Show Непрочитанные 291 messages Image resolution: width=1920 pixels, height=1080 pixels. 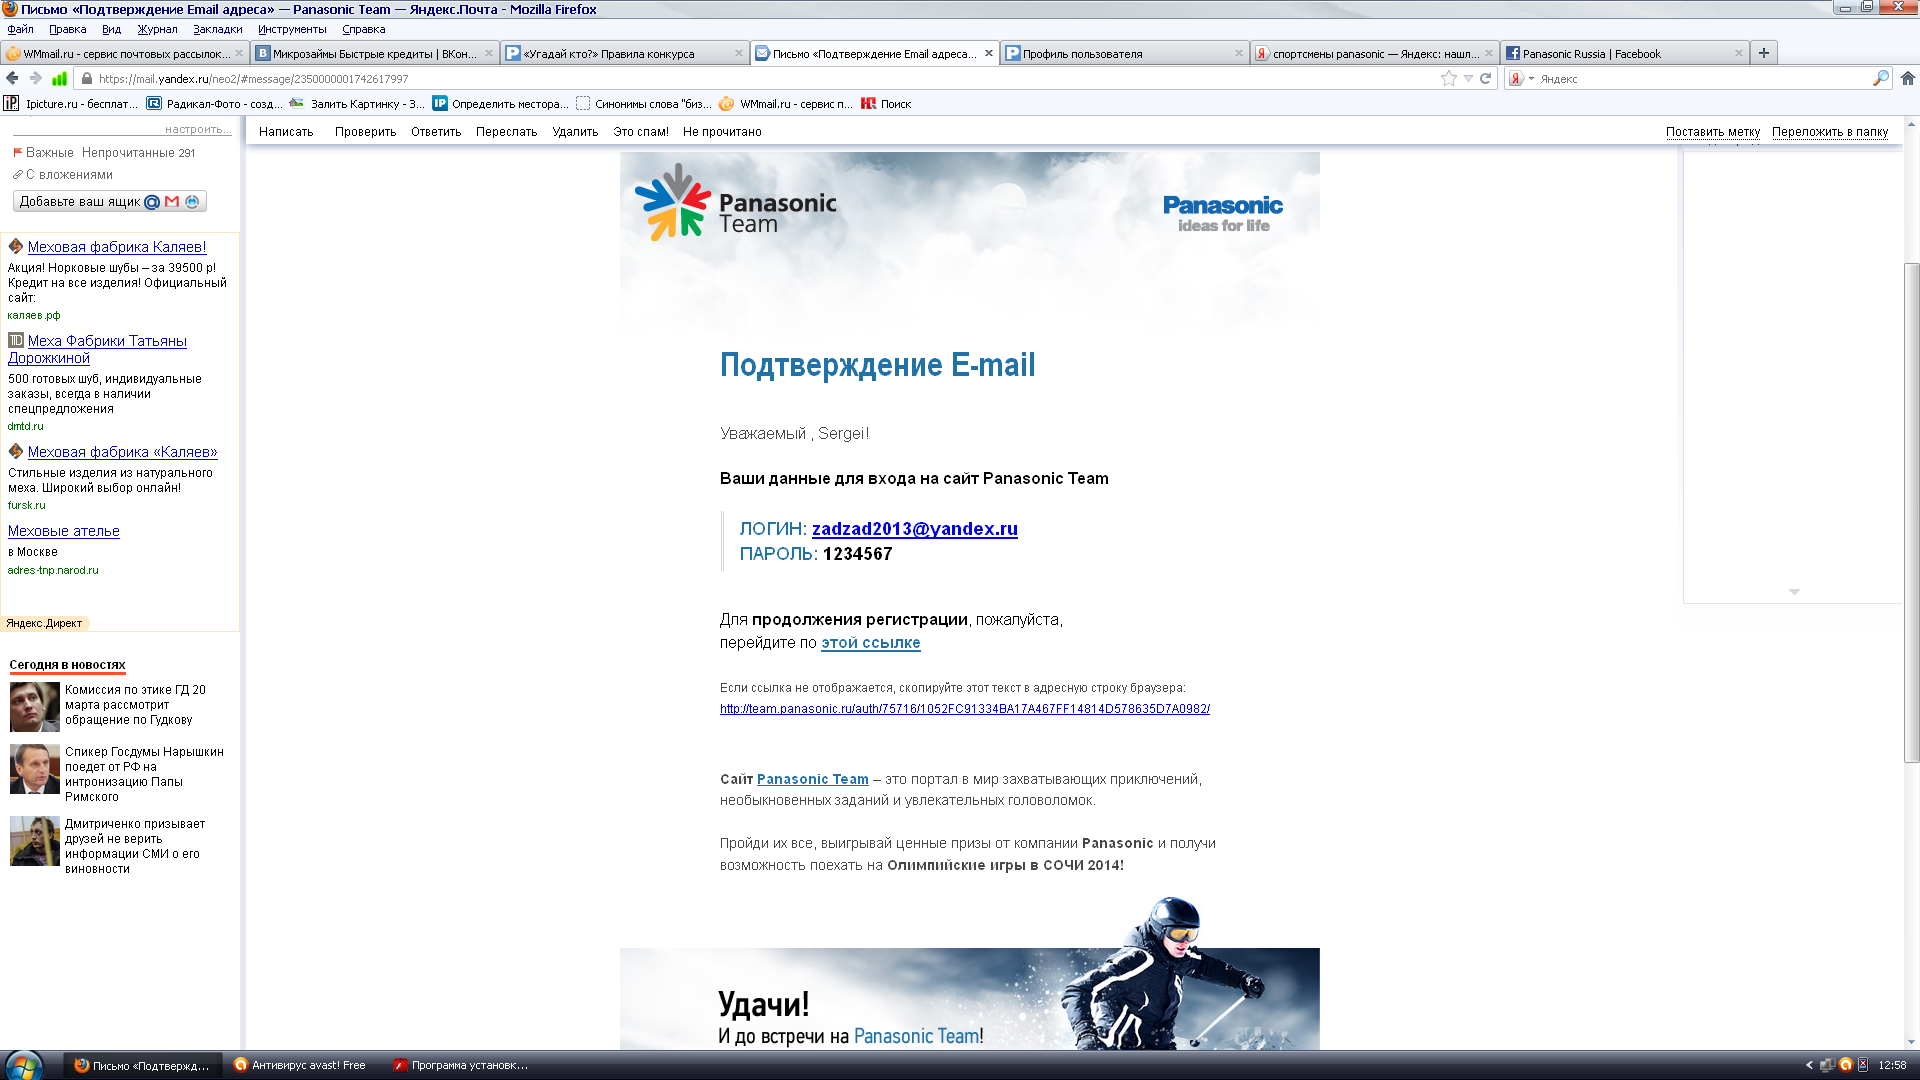pos(139,153)
